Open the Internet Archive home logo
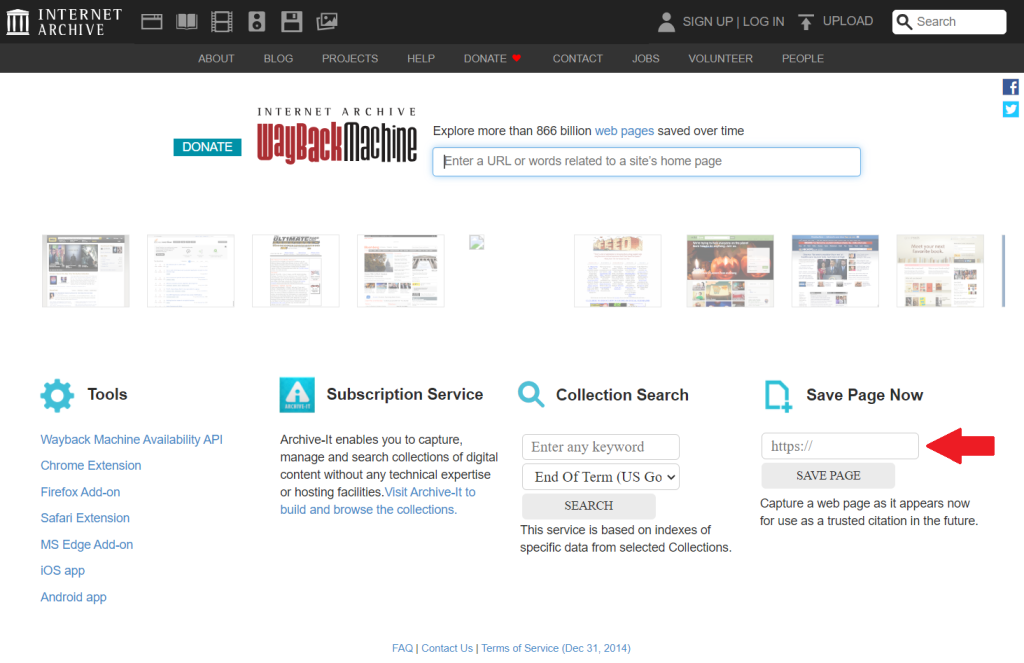 pos(64,22)
